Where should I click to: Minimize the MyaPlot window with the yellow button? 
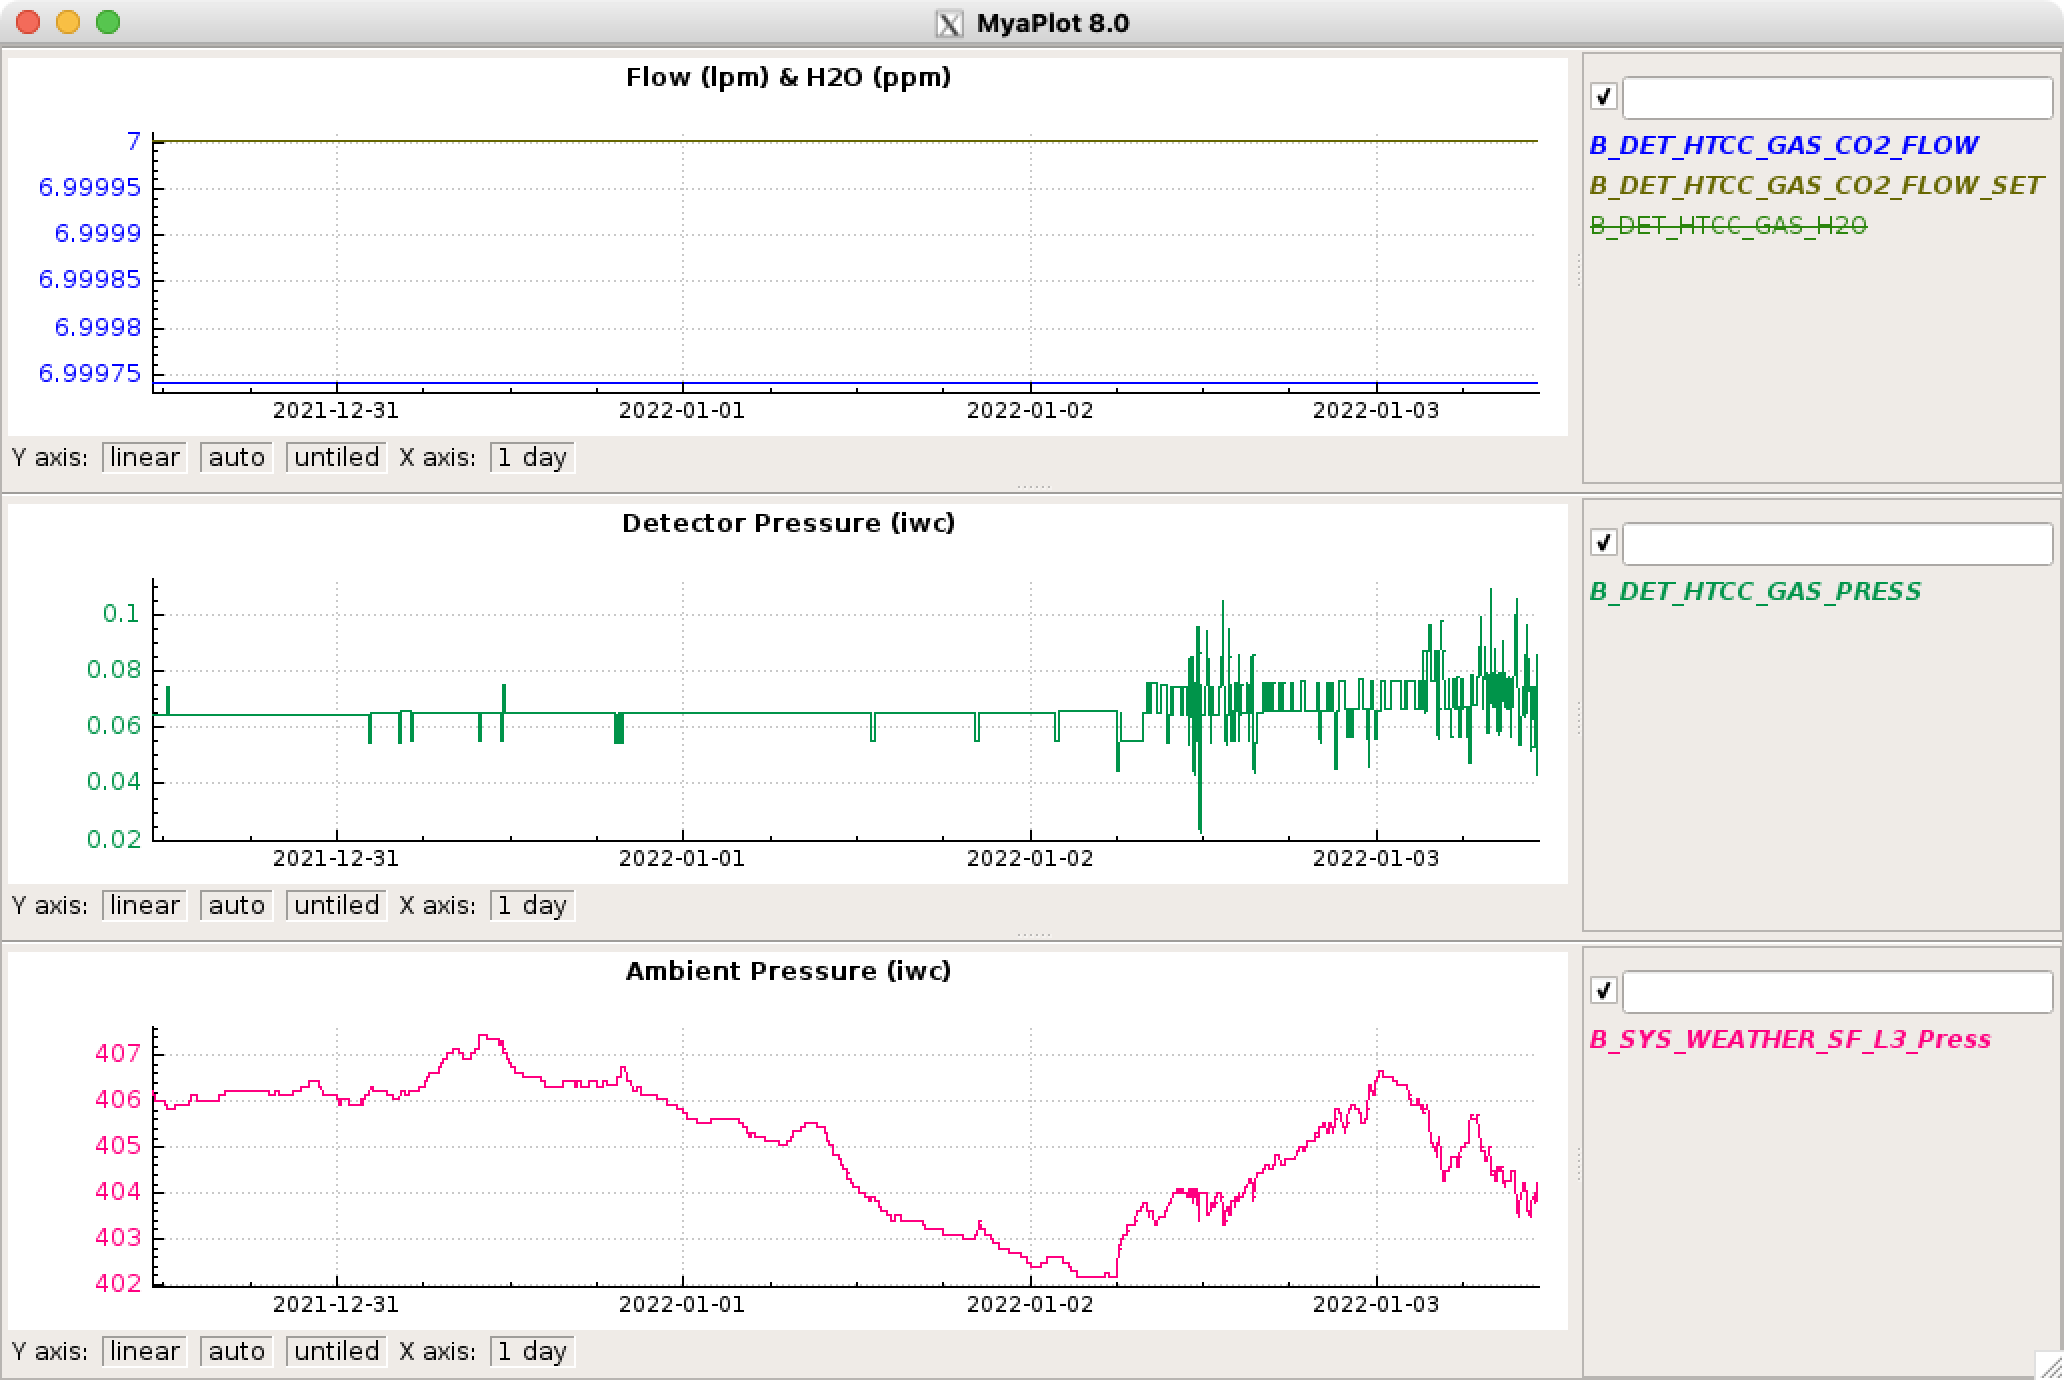(x=68, y=22)
